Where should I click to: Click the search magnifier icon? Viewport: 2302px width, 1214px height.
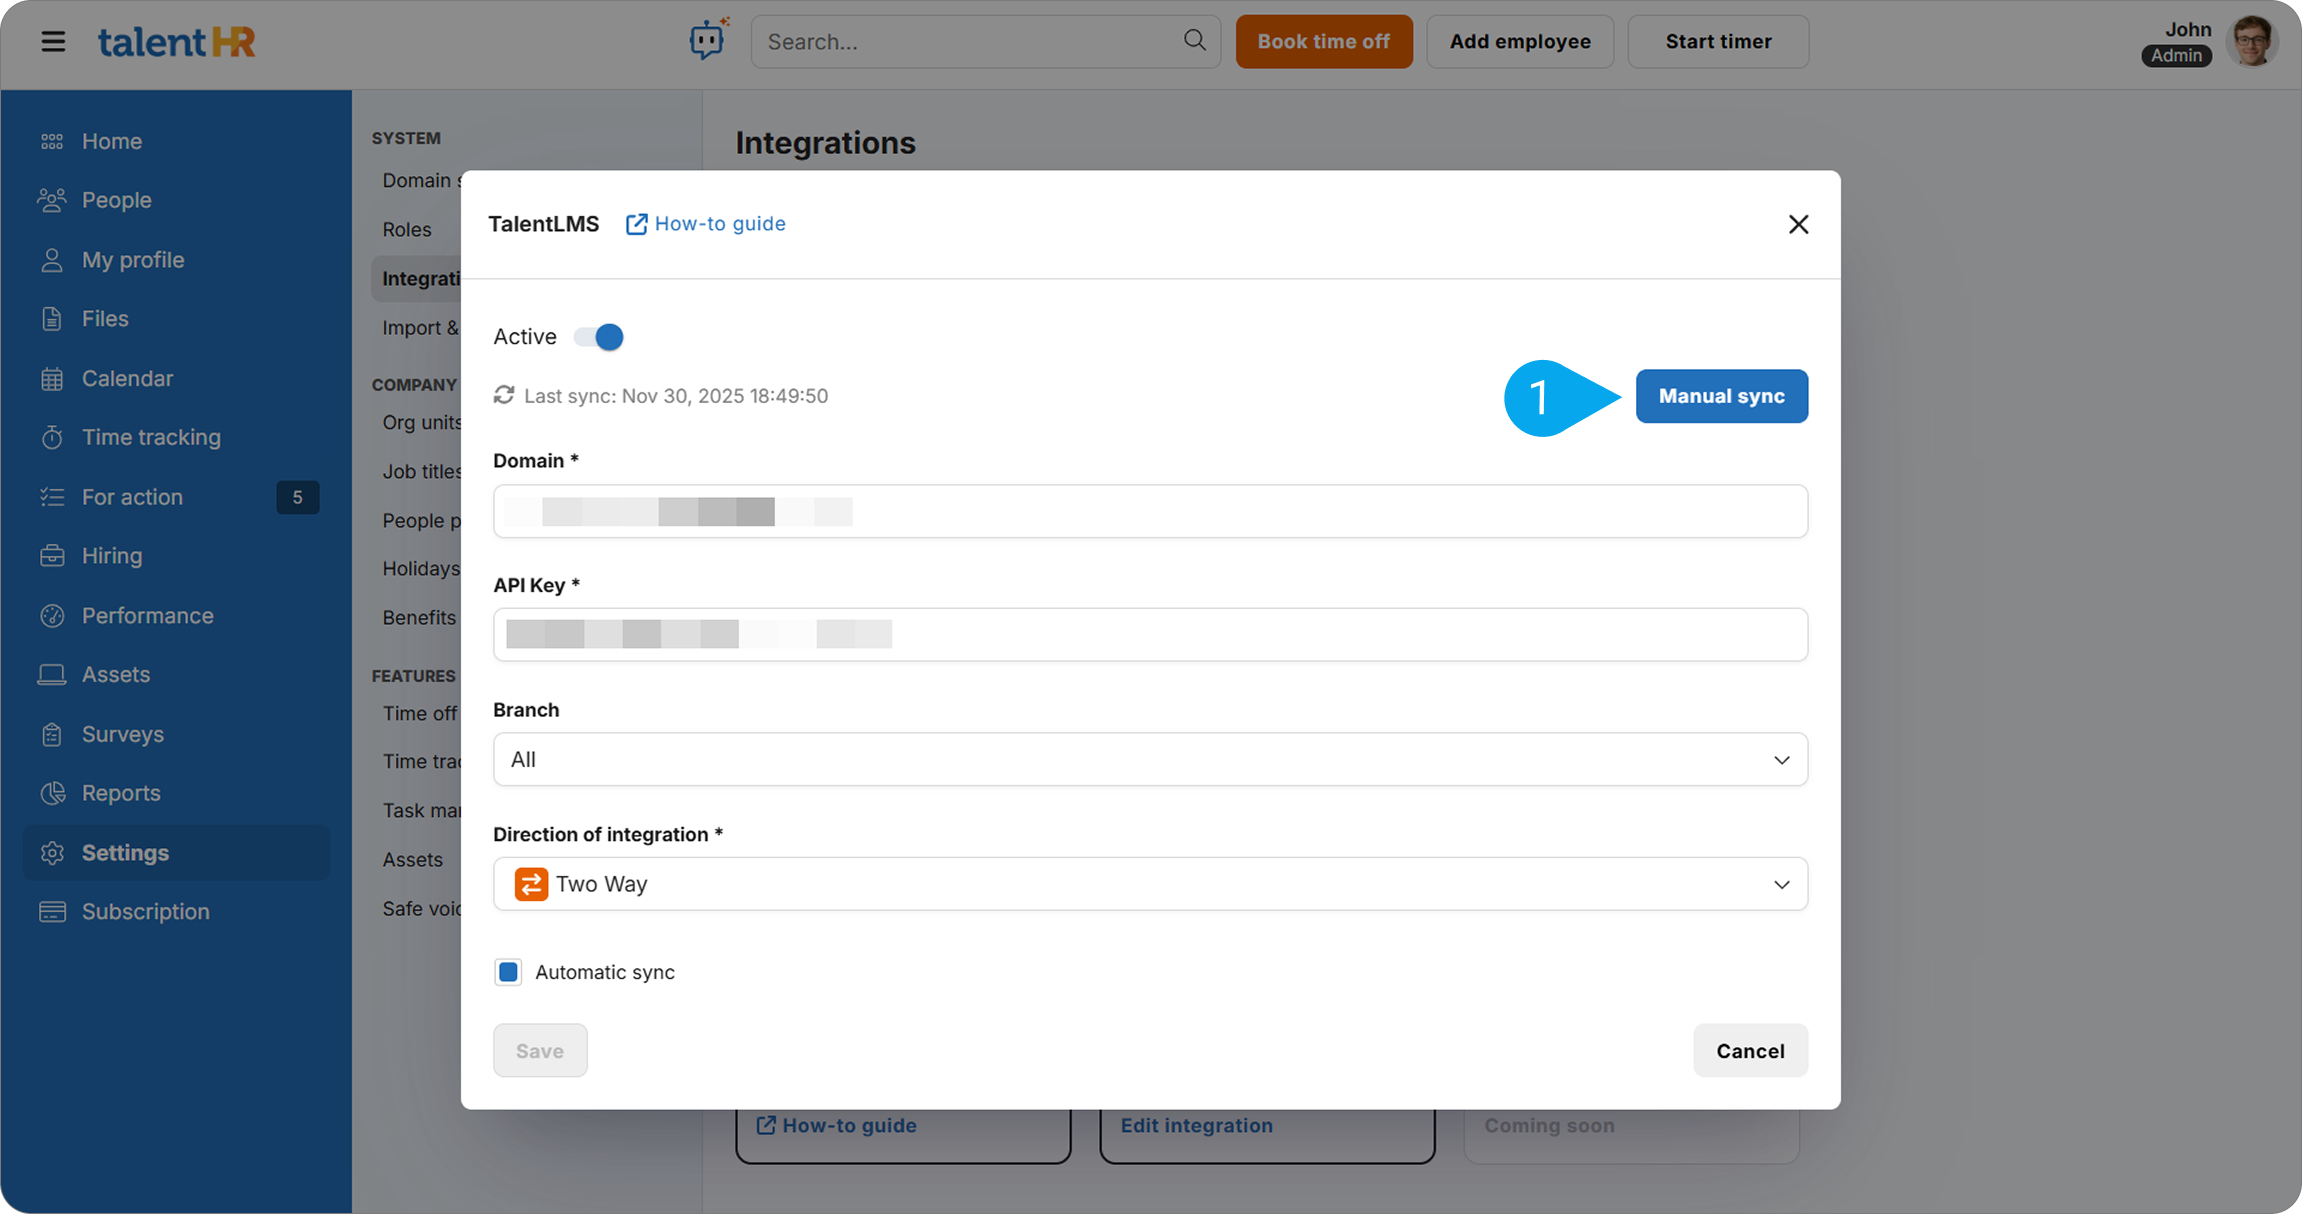point(1194,40)
